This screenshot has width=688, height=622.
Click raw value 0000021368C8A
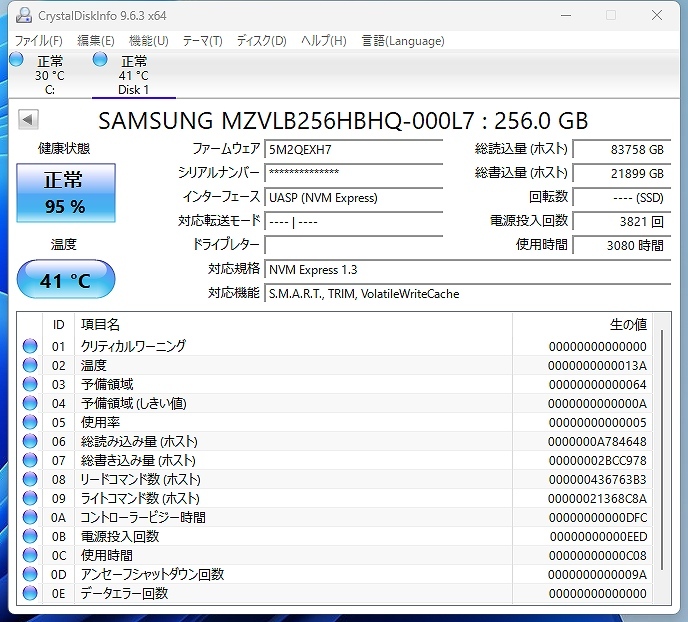[597, 499]
